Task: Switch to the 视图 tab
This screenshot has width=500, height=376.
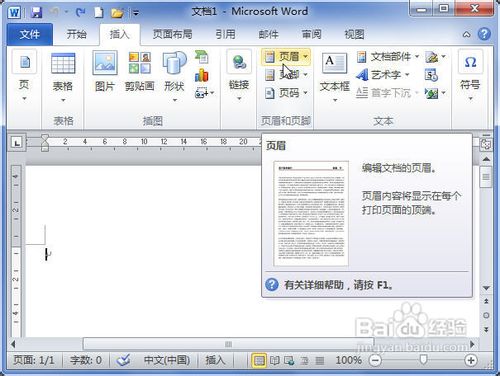Action: (x=354, y=34)
